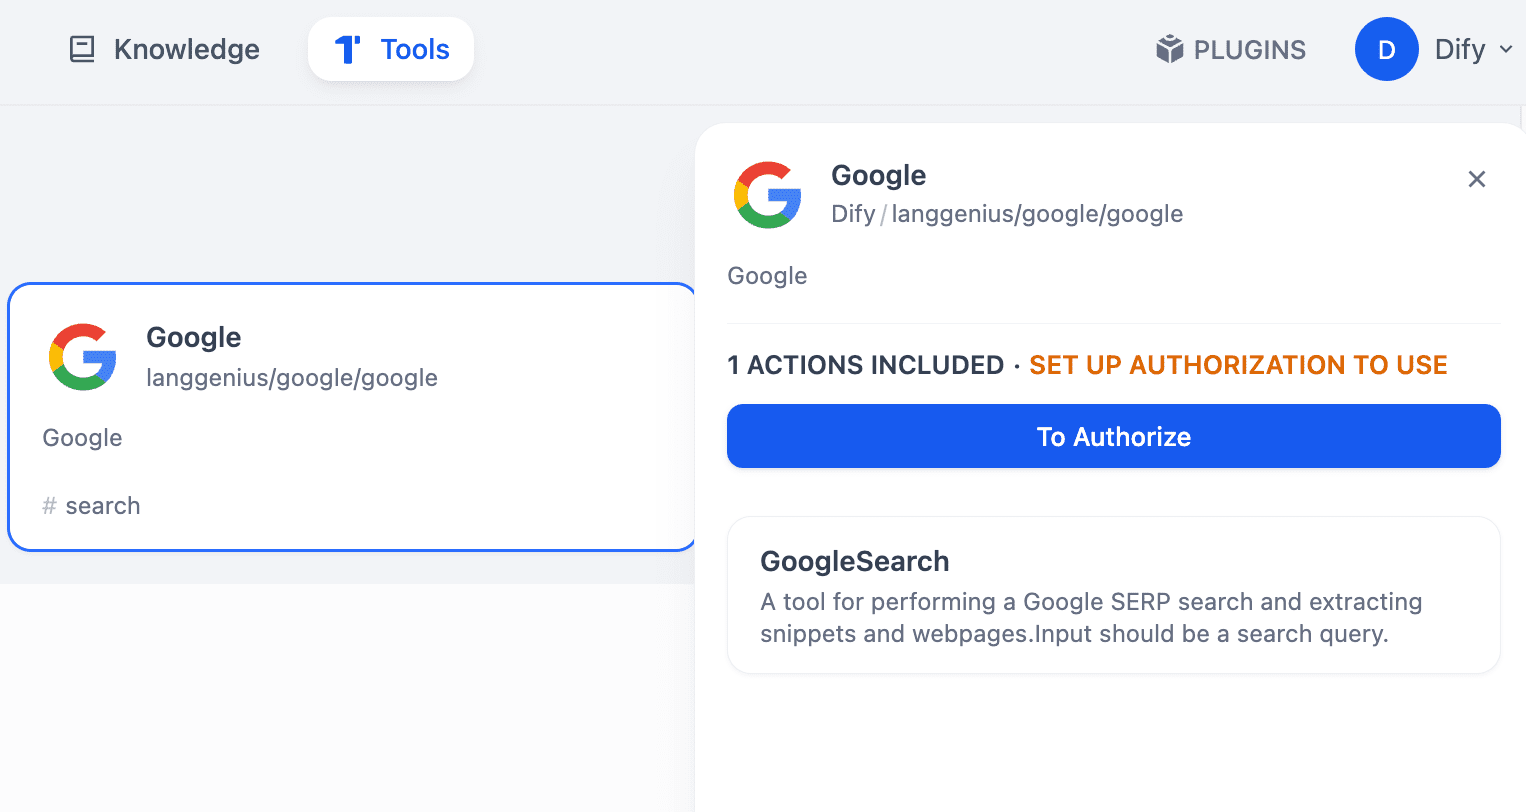Click the 1 Actions Included label
Screen dimensions: 1526x812
[x=865, y=365]
